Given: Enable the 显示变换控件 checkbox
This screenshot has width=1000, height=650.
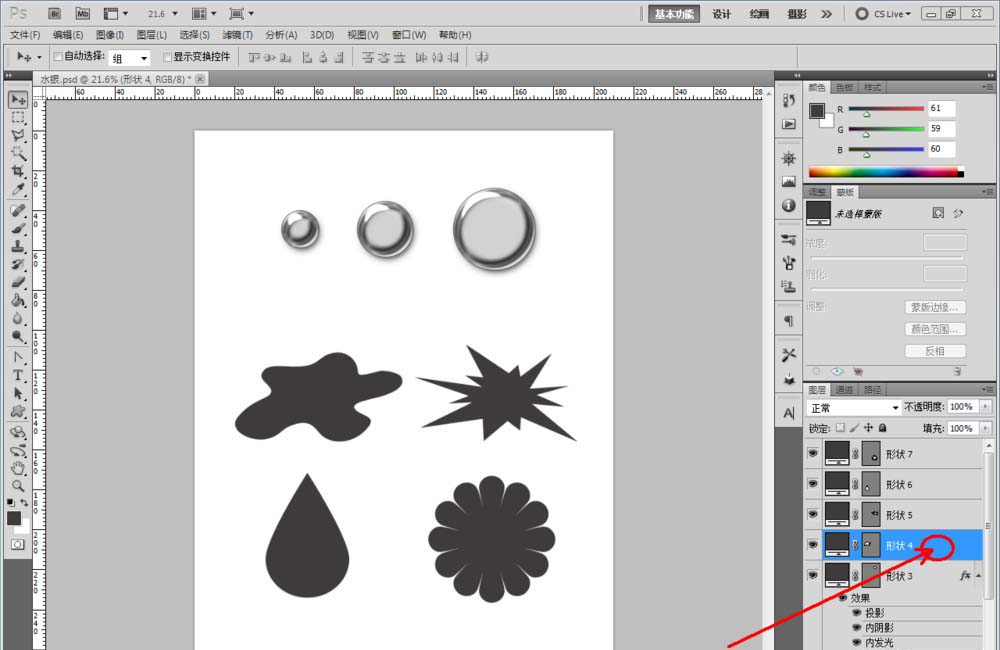Looking at the screenshot, I should click(168, 57).
